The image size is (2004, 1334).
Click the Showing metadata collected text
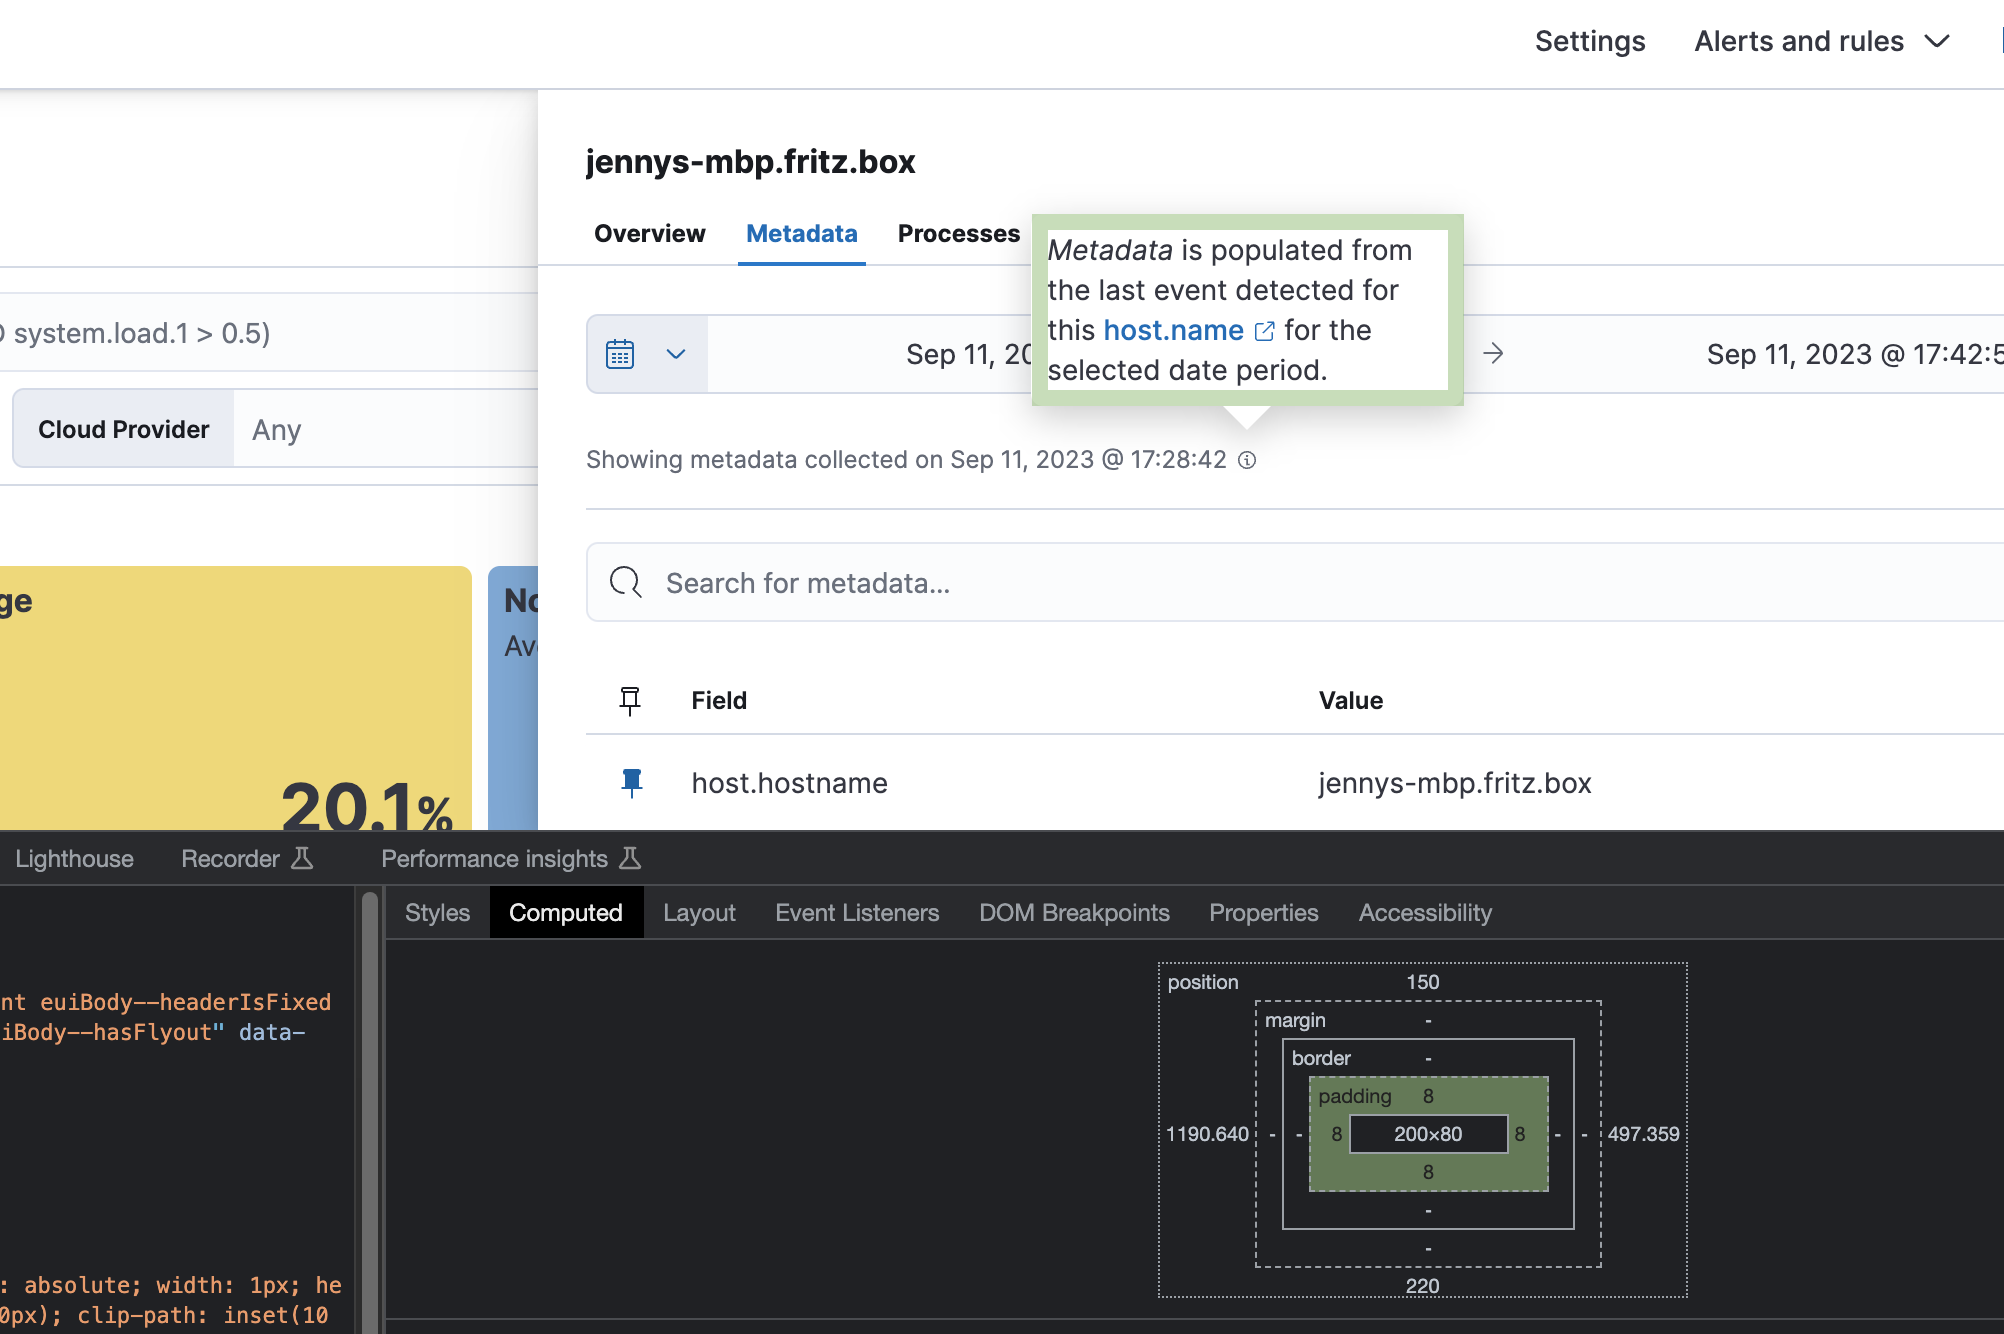click(906, 460)
